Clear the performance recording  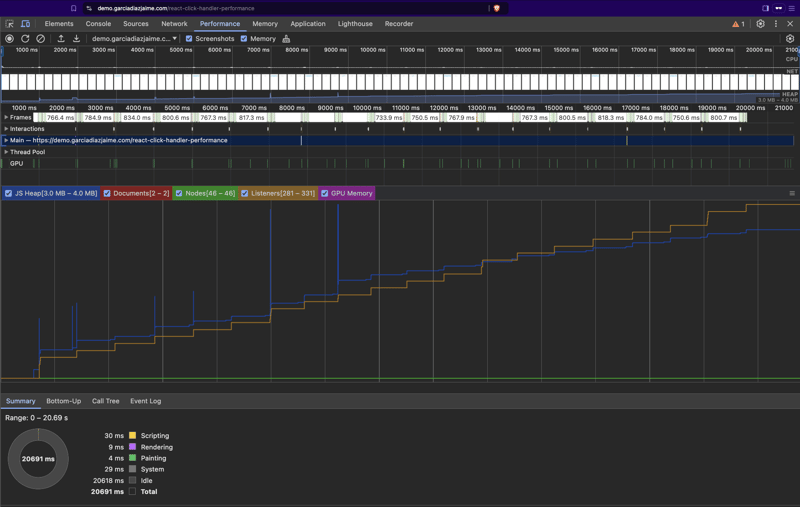[40, 39]
